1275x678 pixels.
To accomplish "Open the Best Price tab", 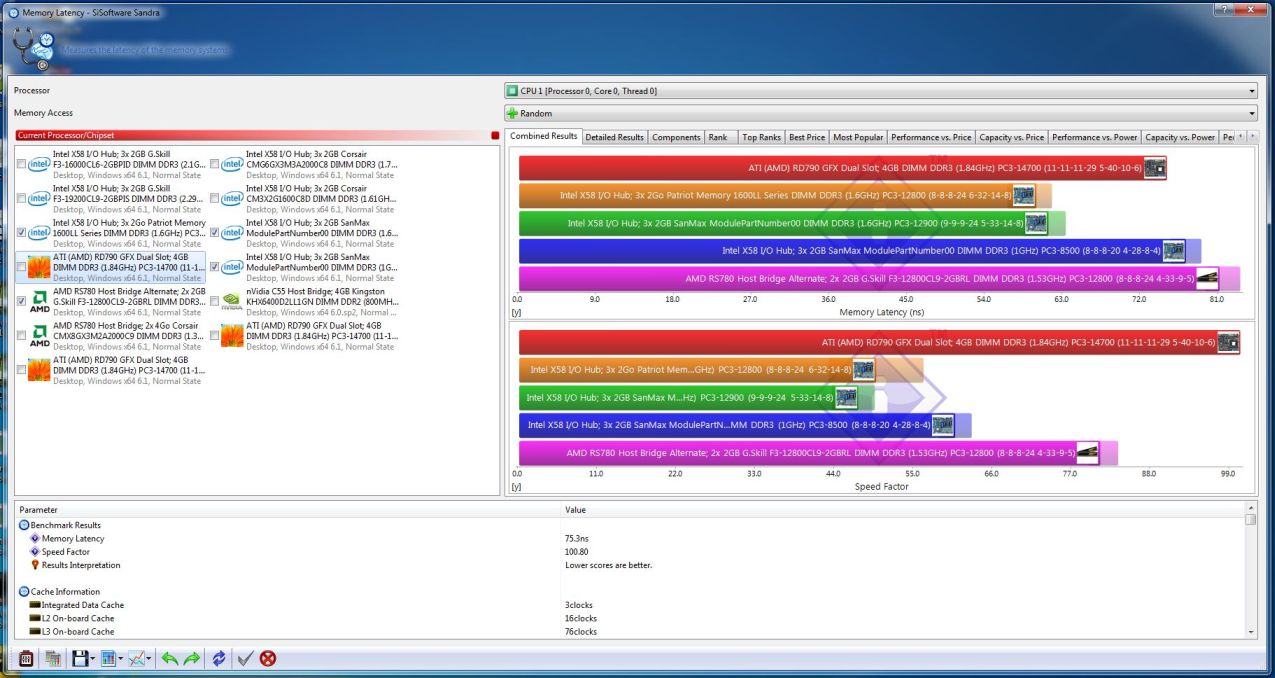I will coord(807,137).
